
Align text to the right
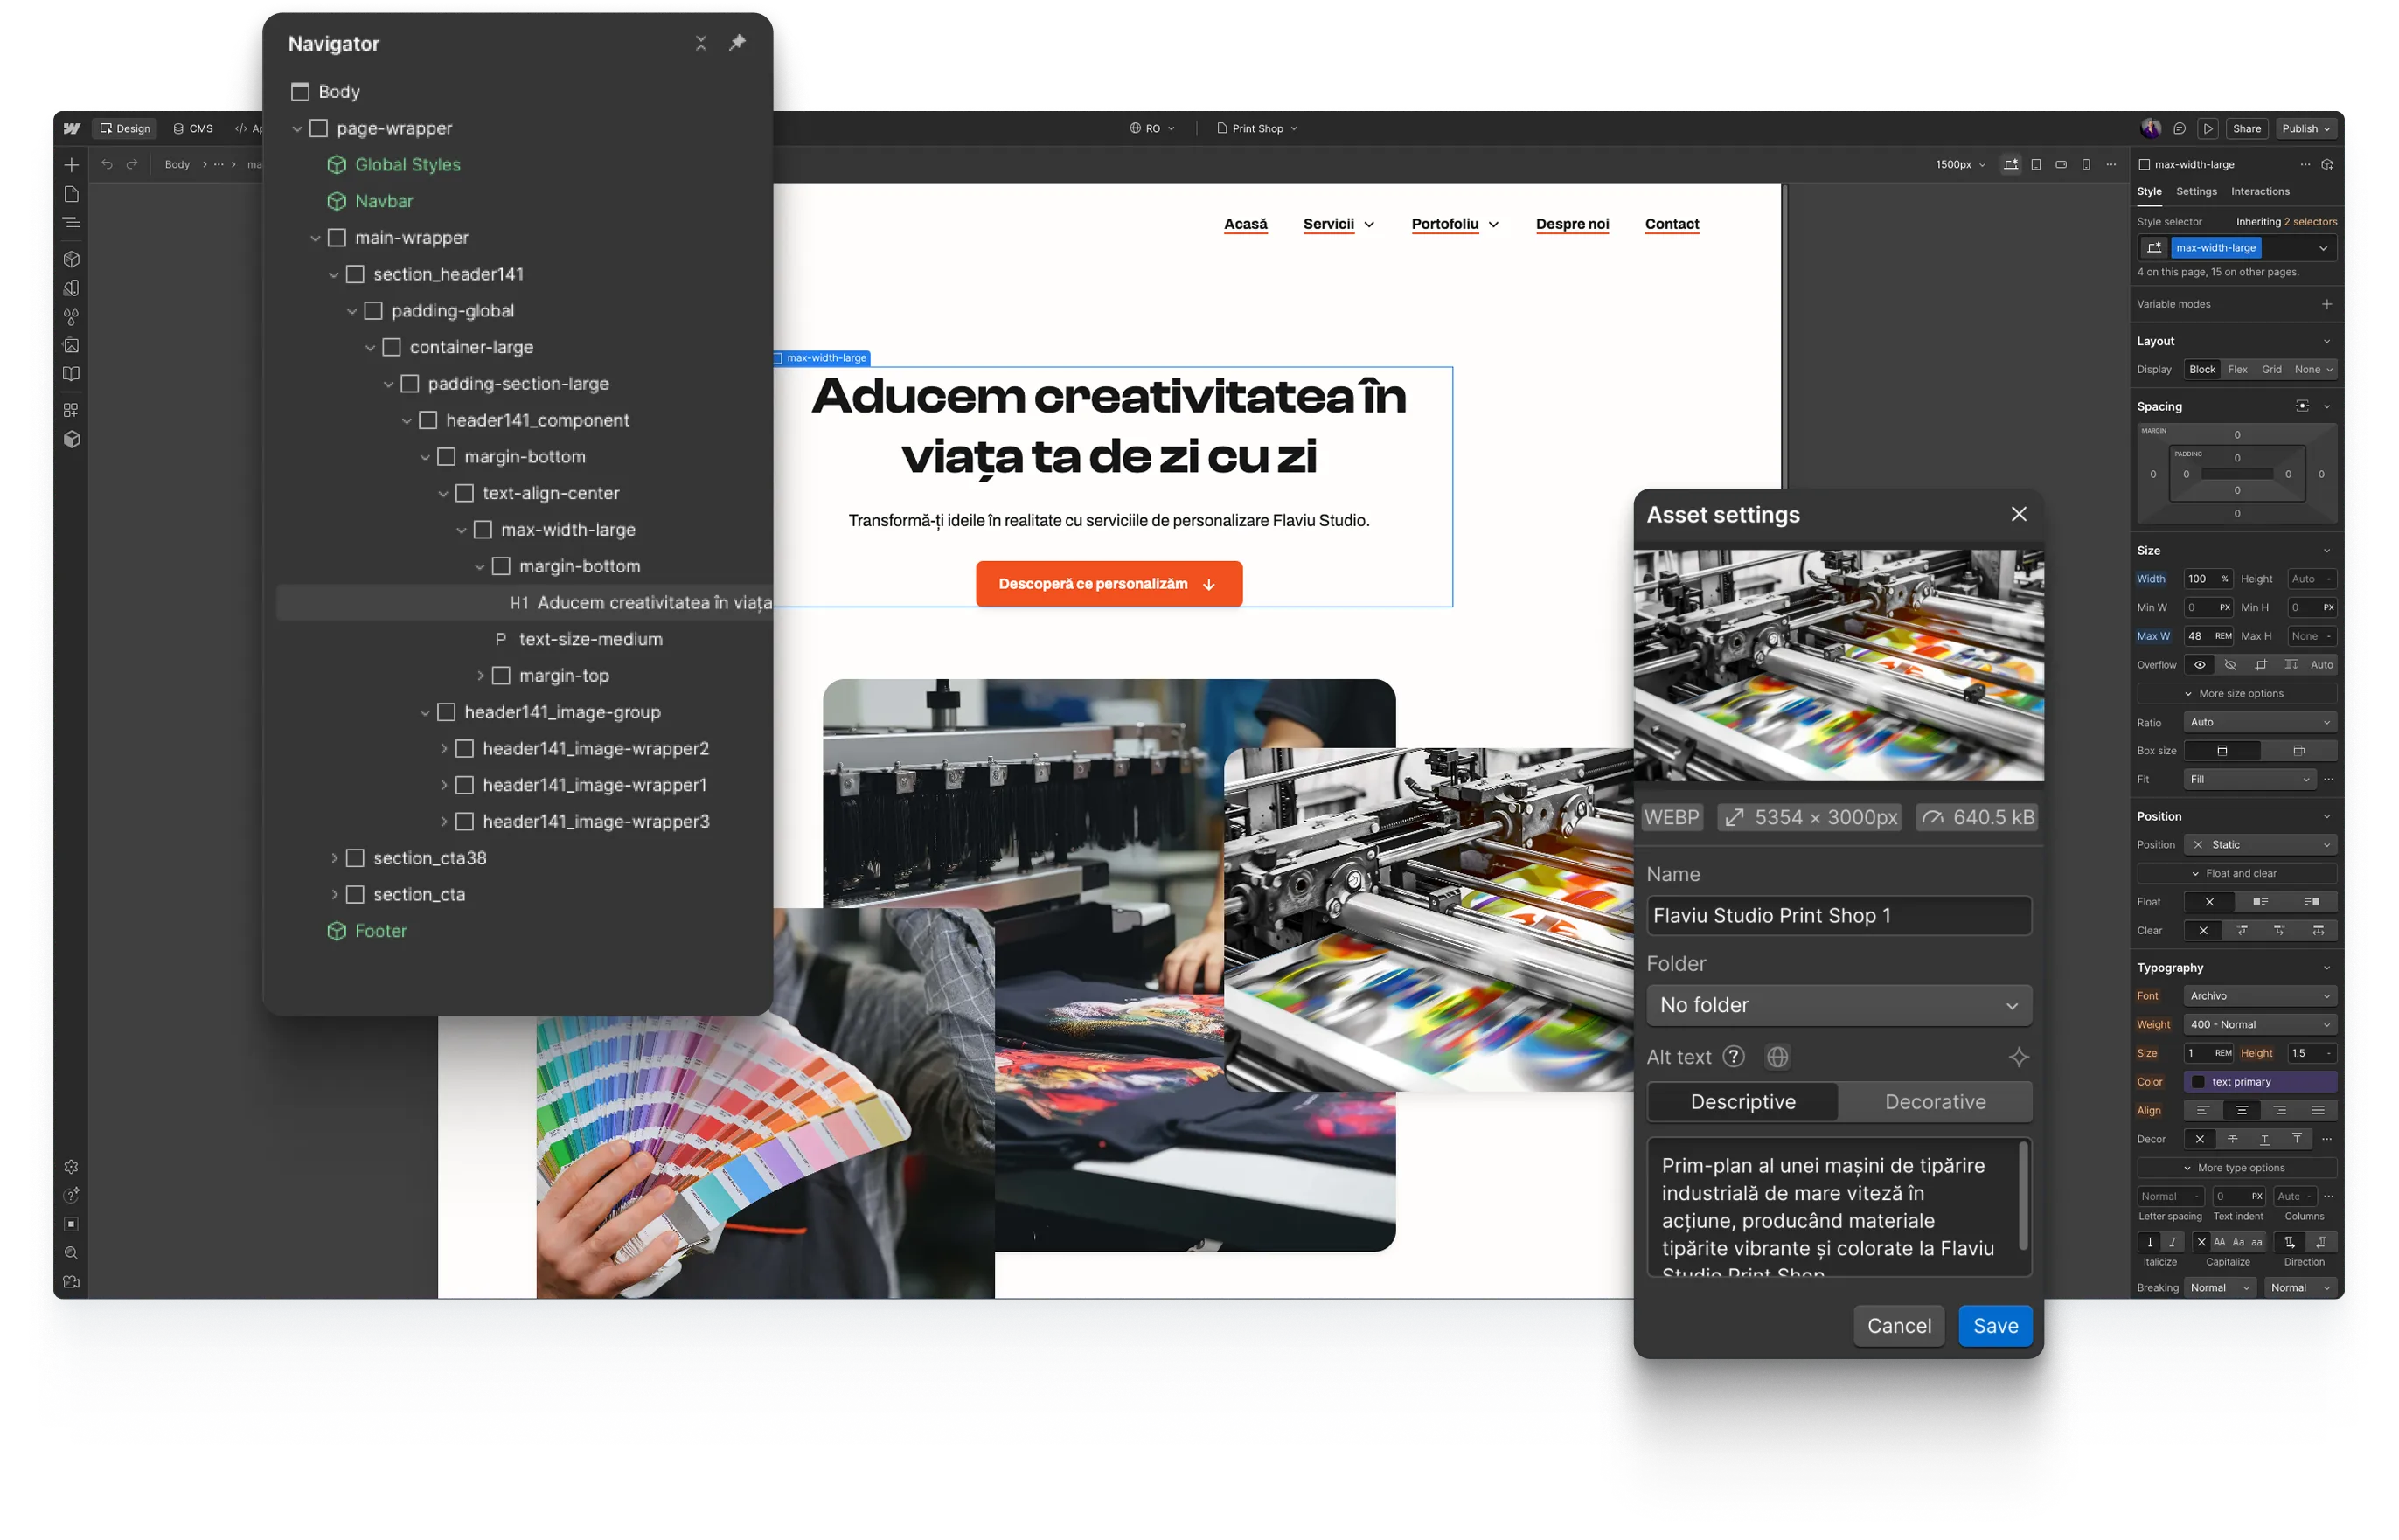(x=2279, y=1111)
